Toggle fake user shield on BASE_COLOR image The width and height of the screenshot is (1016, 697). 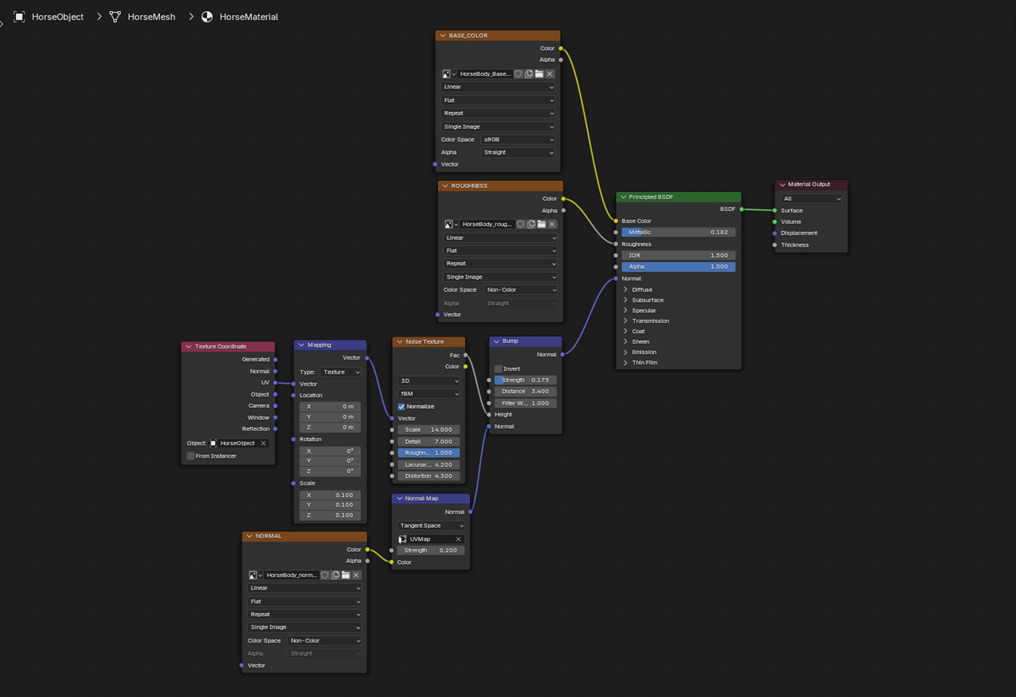(x=518, y=74)
